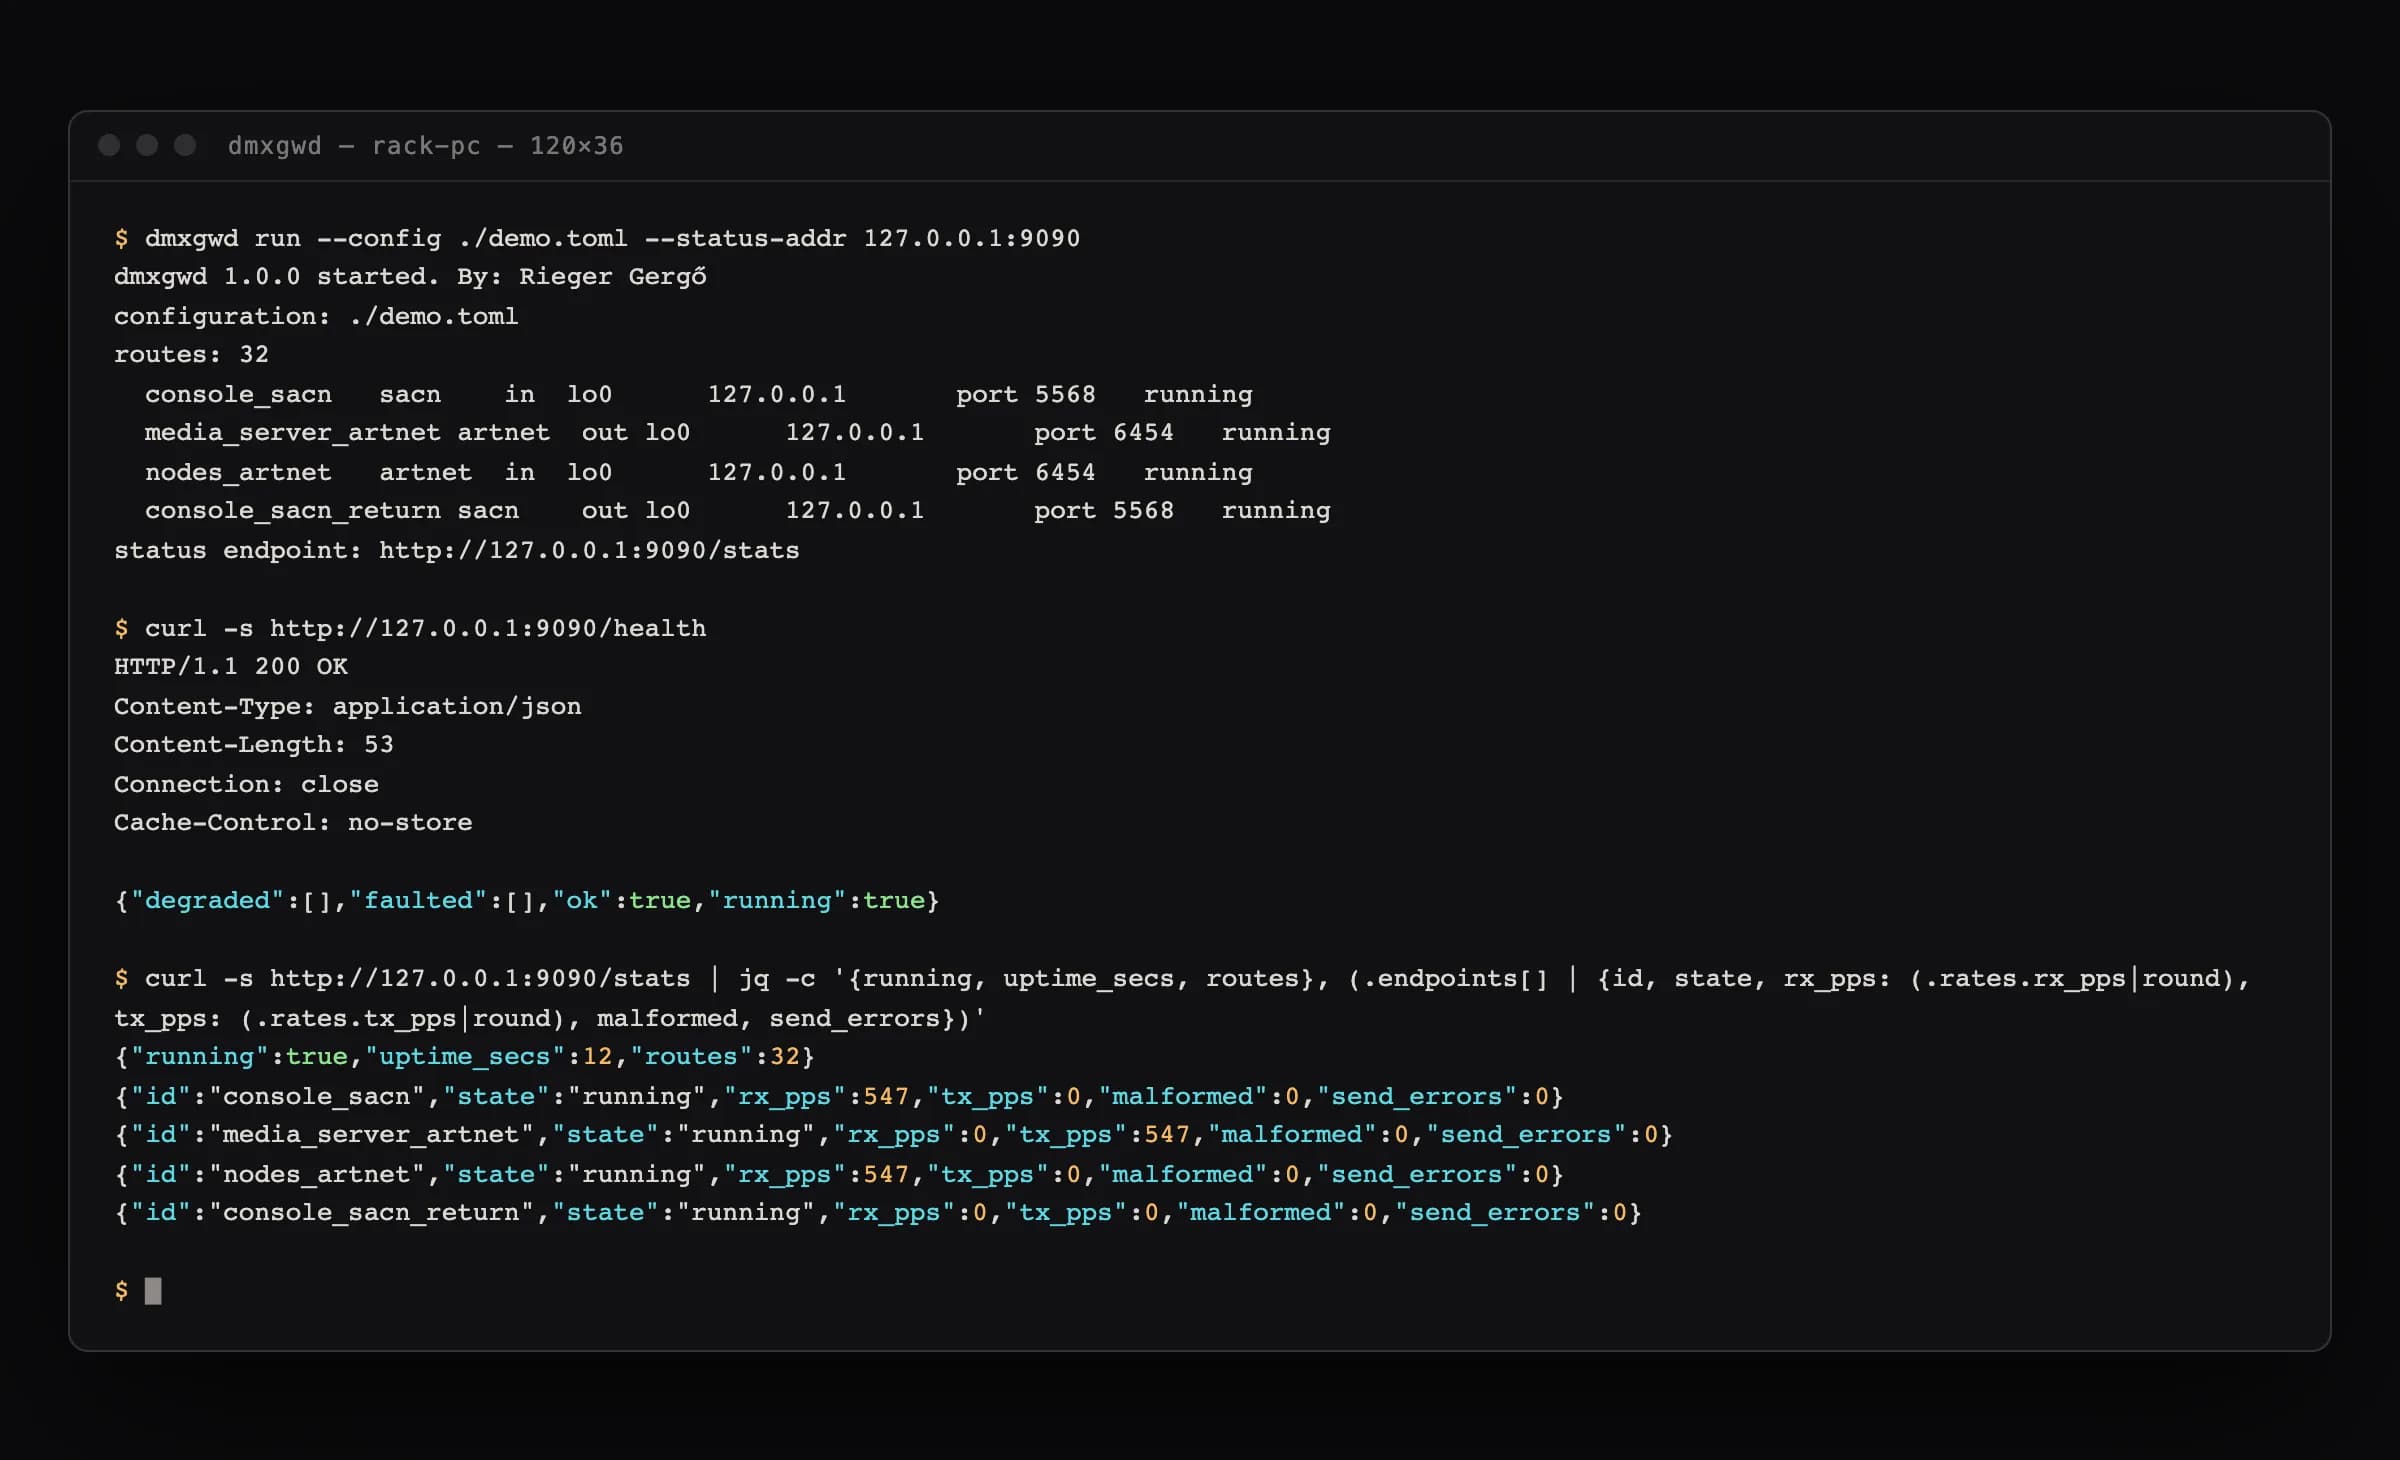The width and height of the screenshot is (2400, 1460).
Task: Click the console_sacn route table row
Action: (698, 394)
